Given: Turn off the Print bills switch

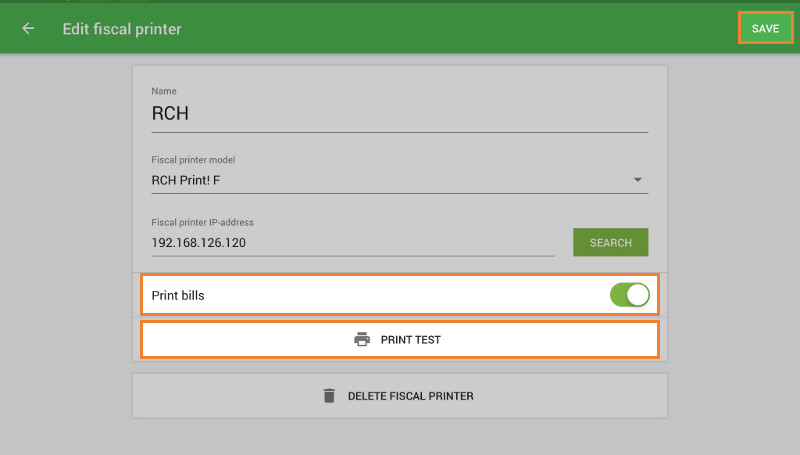Looking at the screenshot, I should click(630, 295).
